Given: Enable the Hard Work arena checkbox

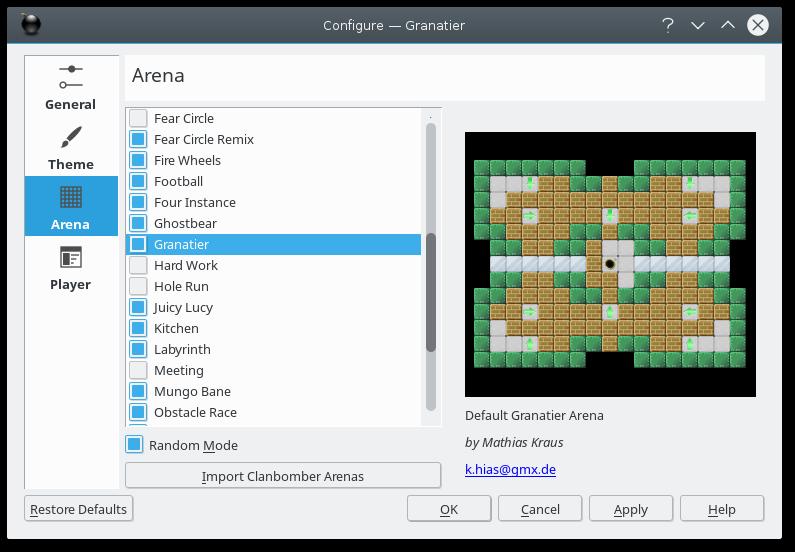Looking at the screenshot, I should pyautogui.click(x=138, y=265).
